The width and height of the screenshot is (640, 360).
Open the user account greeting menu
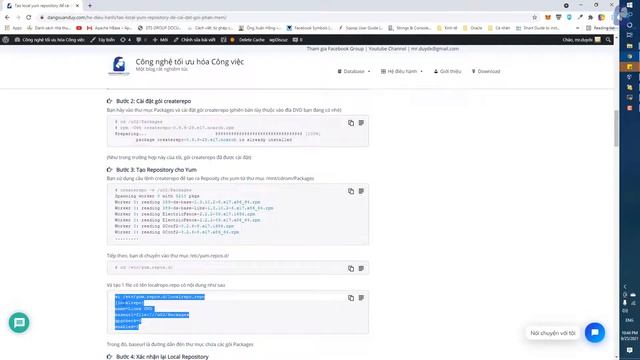click(x=581, y=40)
